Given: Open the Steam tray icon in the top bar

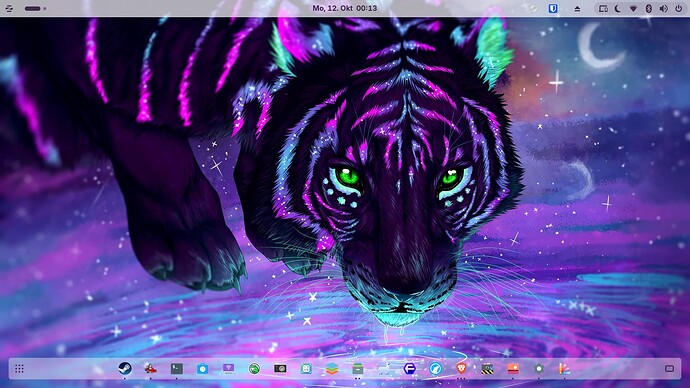Looking at the screenshot, I should [533, 8].
